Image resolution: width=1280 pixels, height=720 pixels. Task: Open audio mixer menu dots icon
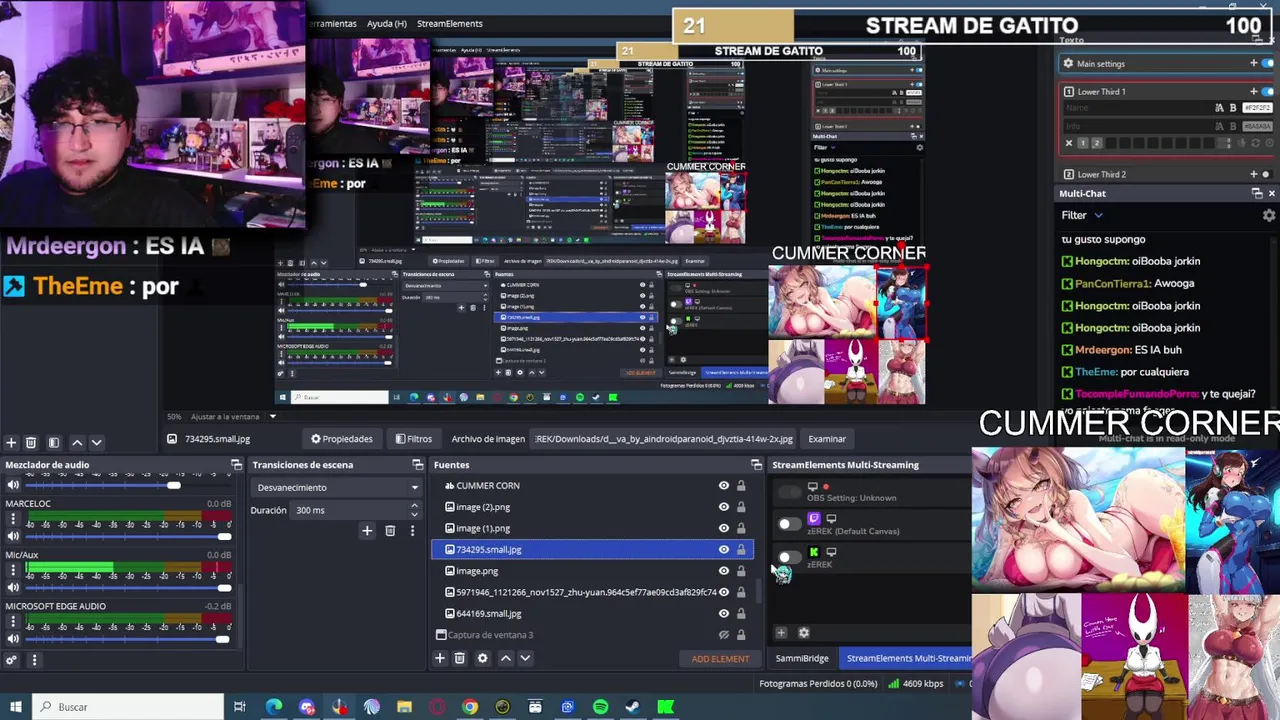tap(34, 660)
